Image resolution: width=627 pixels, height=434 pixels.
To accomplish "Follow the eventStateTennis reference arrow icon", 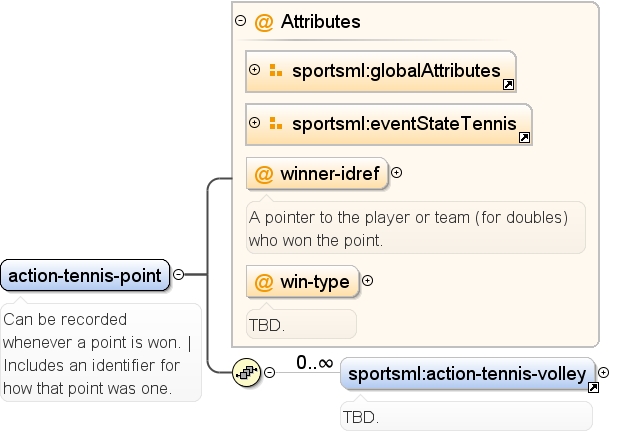I will tap(524, 138).
